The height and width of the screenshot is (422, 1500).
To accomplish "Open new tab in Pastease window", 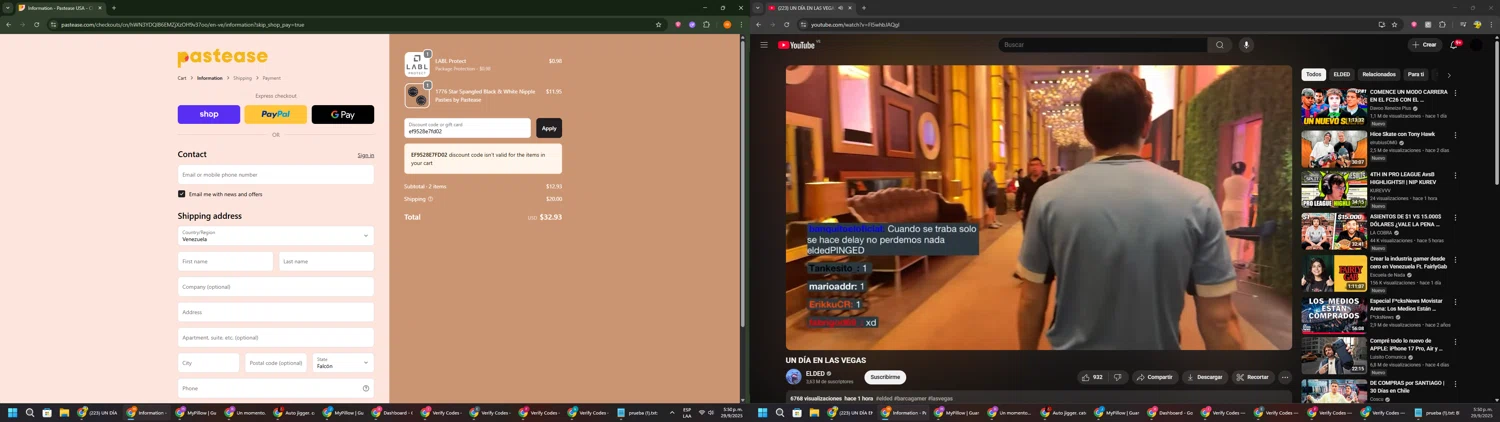I will tap(114, 8).
